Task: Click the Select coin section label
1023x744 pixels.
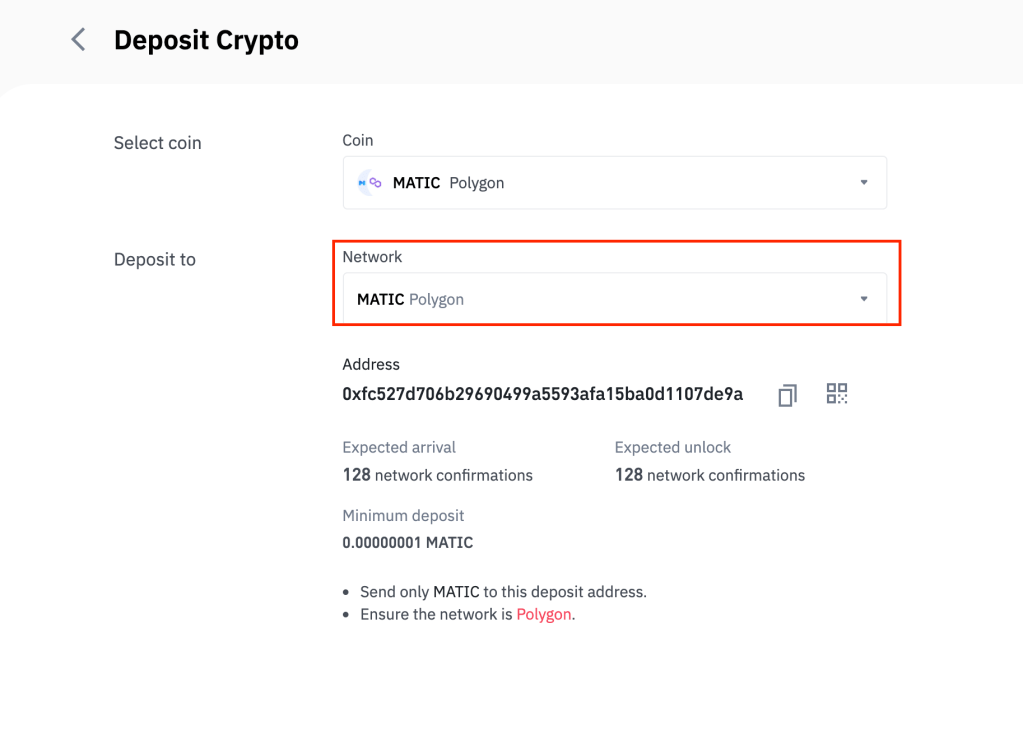Action: pos(157,143)
